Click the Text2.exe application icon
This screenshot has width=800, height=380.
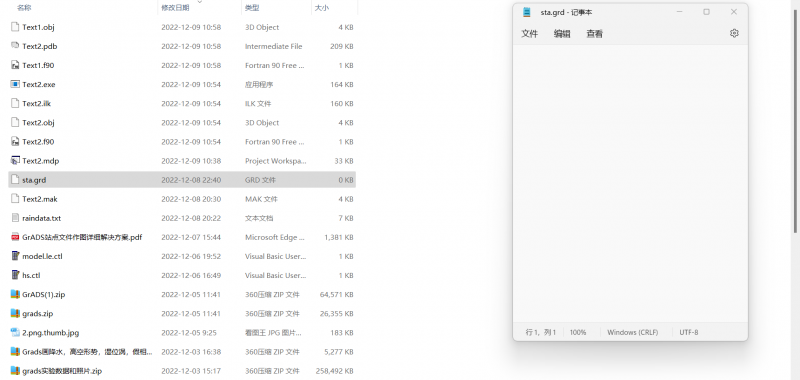(15, 84)
